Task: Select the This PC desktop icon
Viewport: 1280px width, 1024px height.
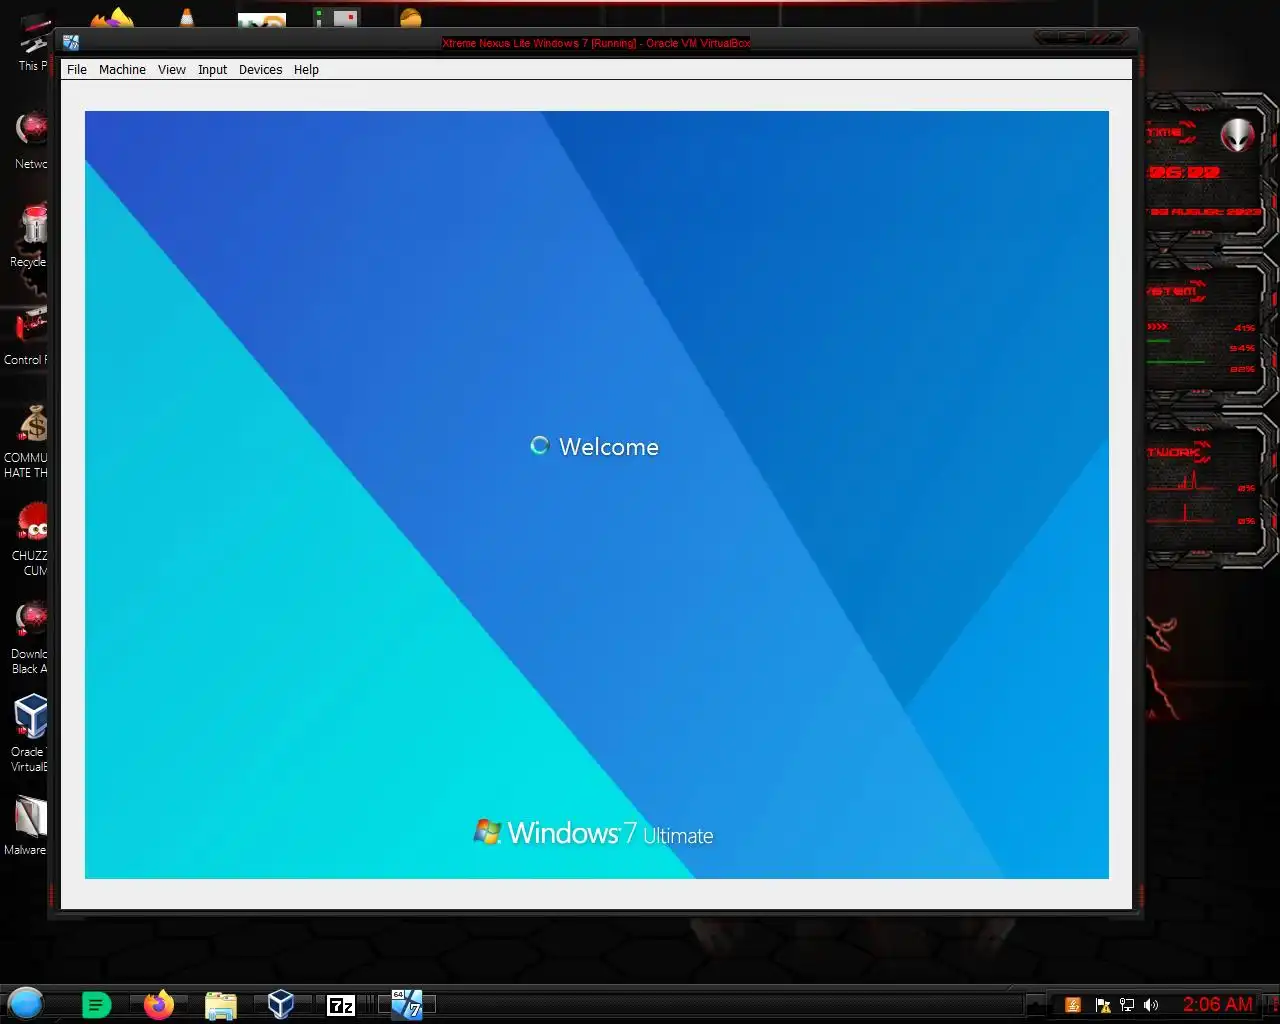Action: [32, 42]
